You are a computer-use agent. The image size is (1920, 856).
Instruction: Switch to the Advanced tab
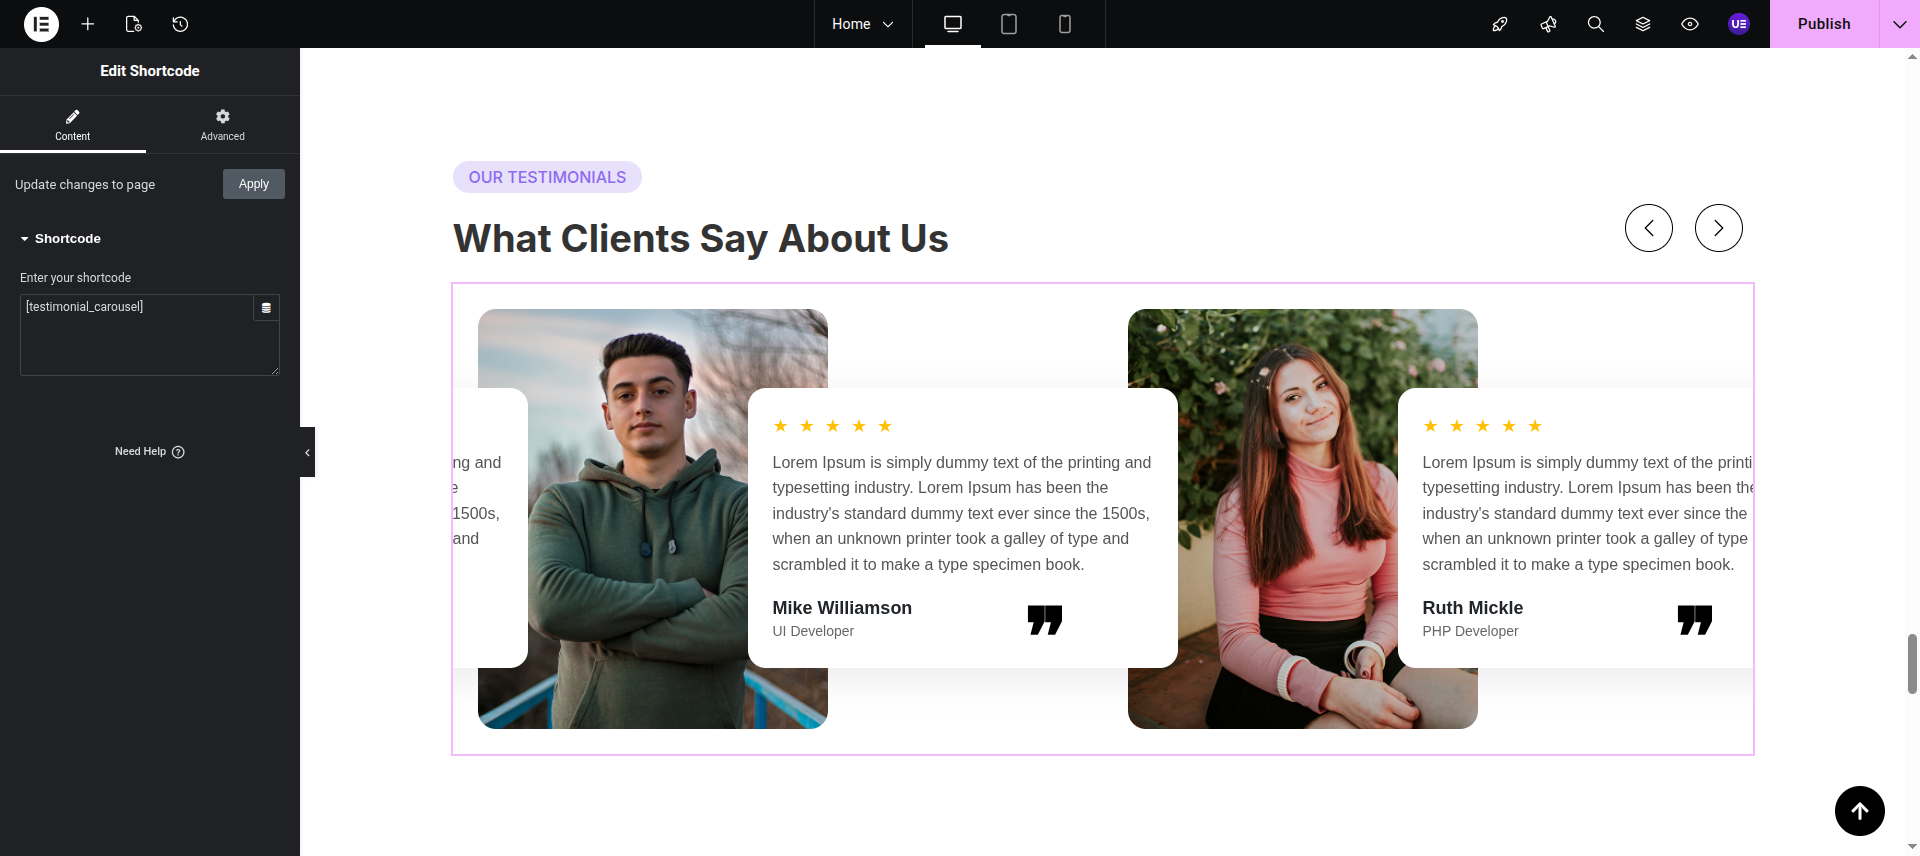(x=222, y=125)
